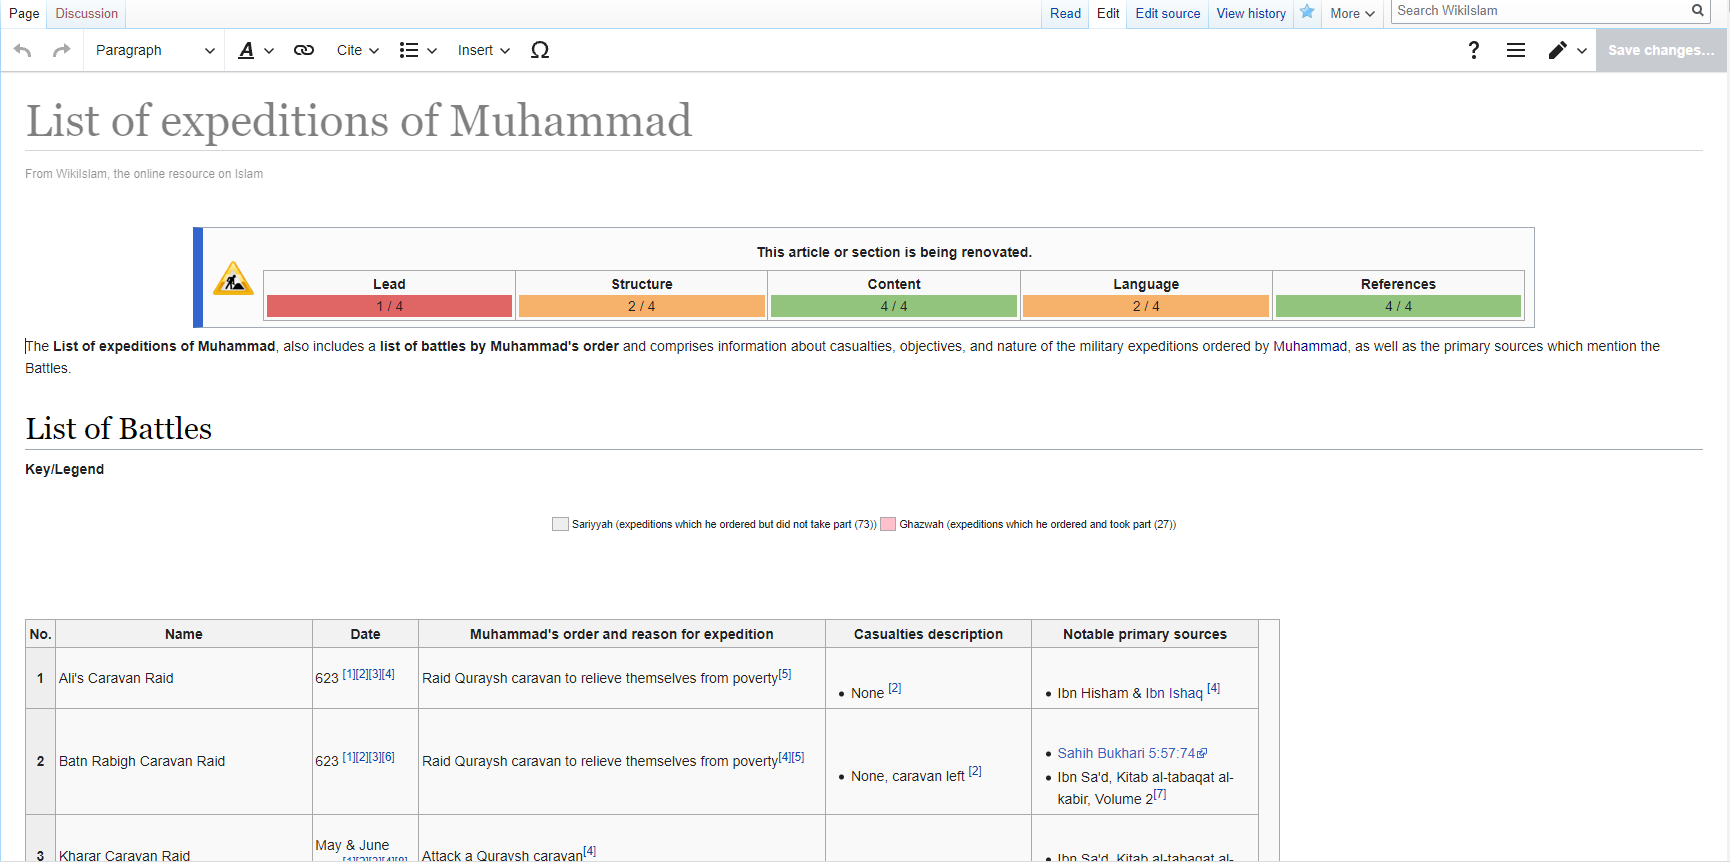Open the View history tab

[x=1251, y=14]
